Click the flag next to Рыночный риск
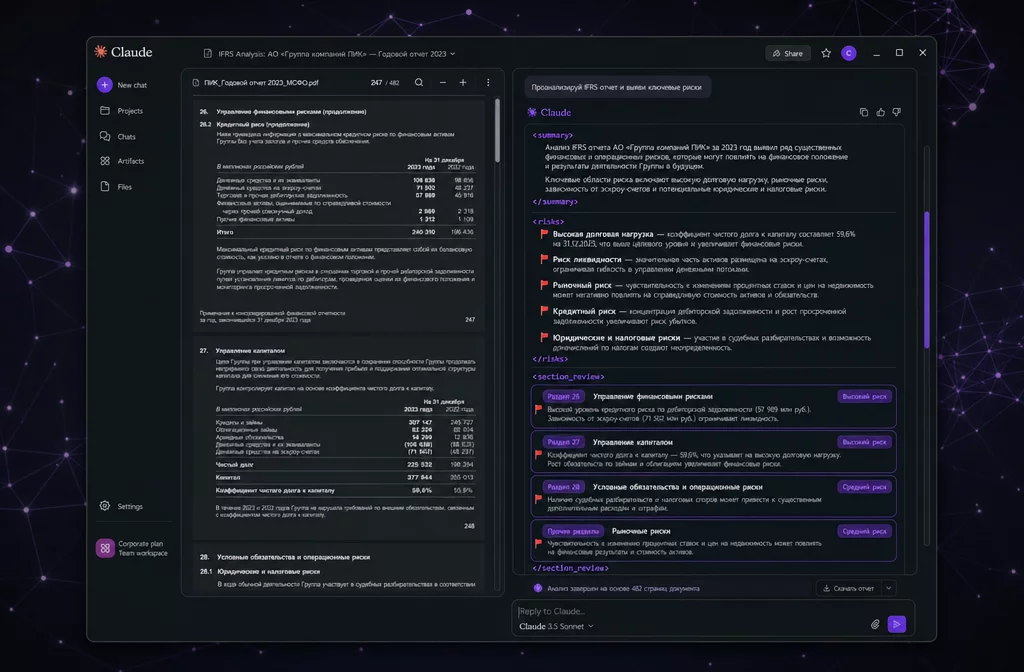The width and height of the screenshot is (1024, 672). (x=544, y=285)
